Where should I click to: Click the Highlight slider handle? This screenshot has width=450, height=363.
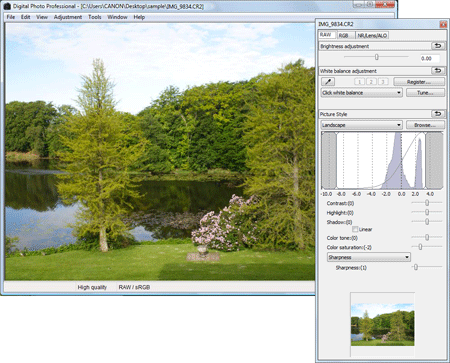click(427, 212)
